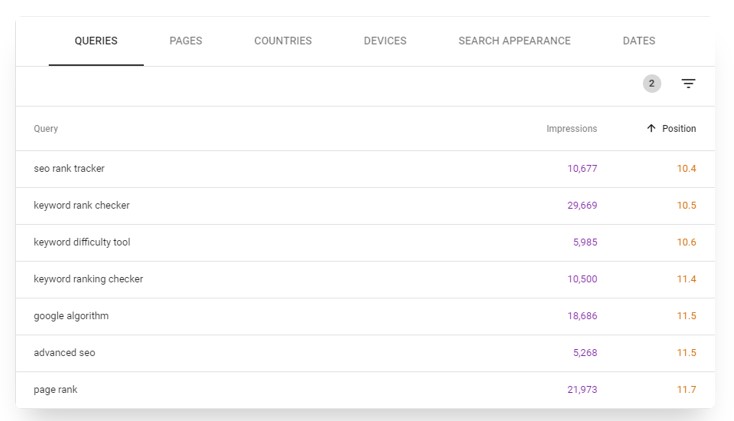Select the "keyword difficulty tool" row
The width and height of the screenshot is (734, 421).
(x=365, y=243)
